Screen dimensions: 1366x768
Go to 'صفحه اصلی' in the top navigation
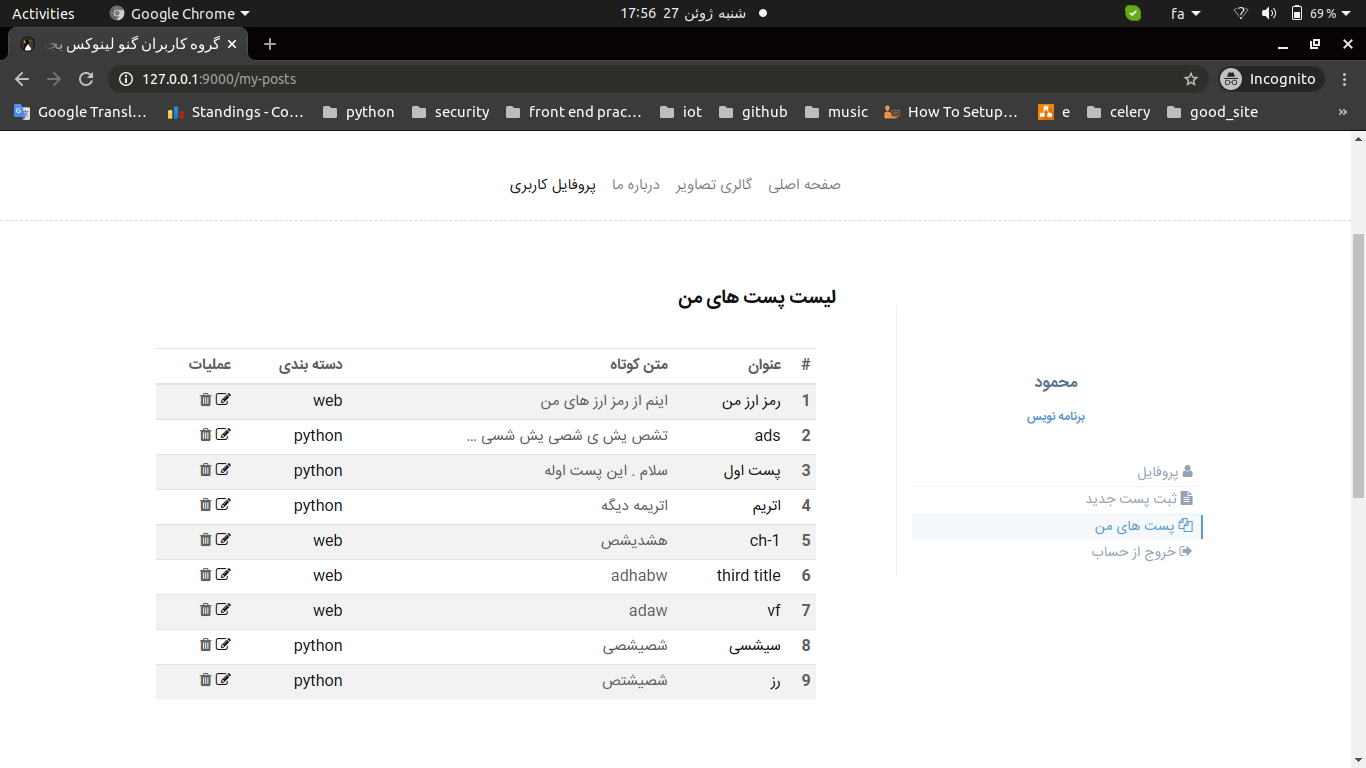[804, 185]
